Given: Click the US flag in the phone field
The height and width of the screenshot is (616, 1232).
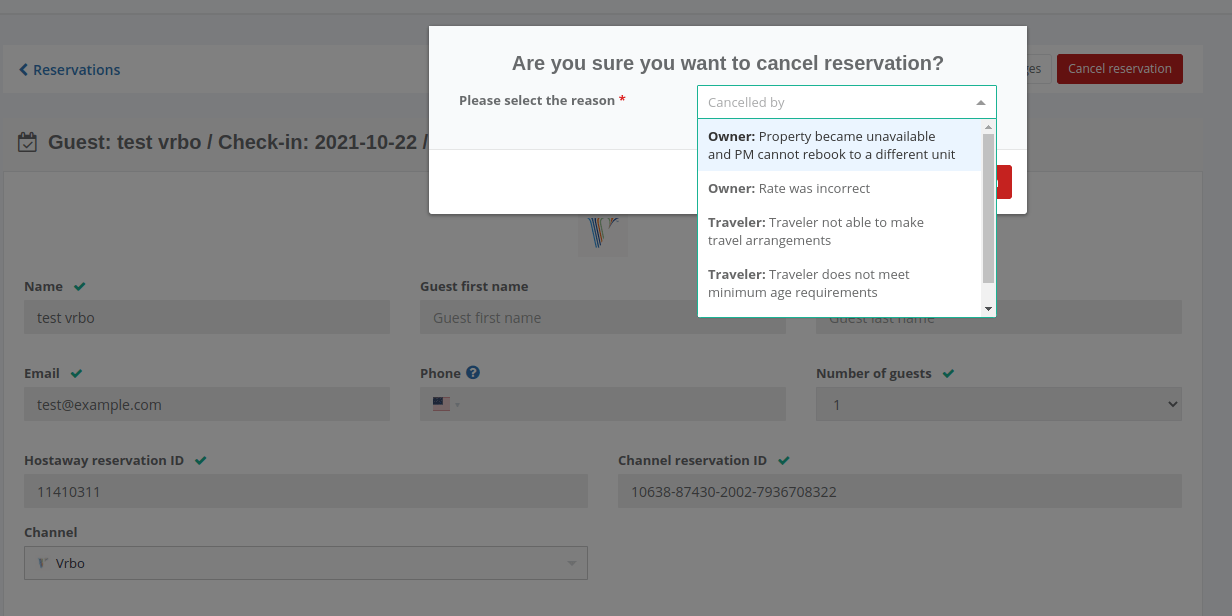Looking at the screenshot, I should (440, 404).
